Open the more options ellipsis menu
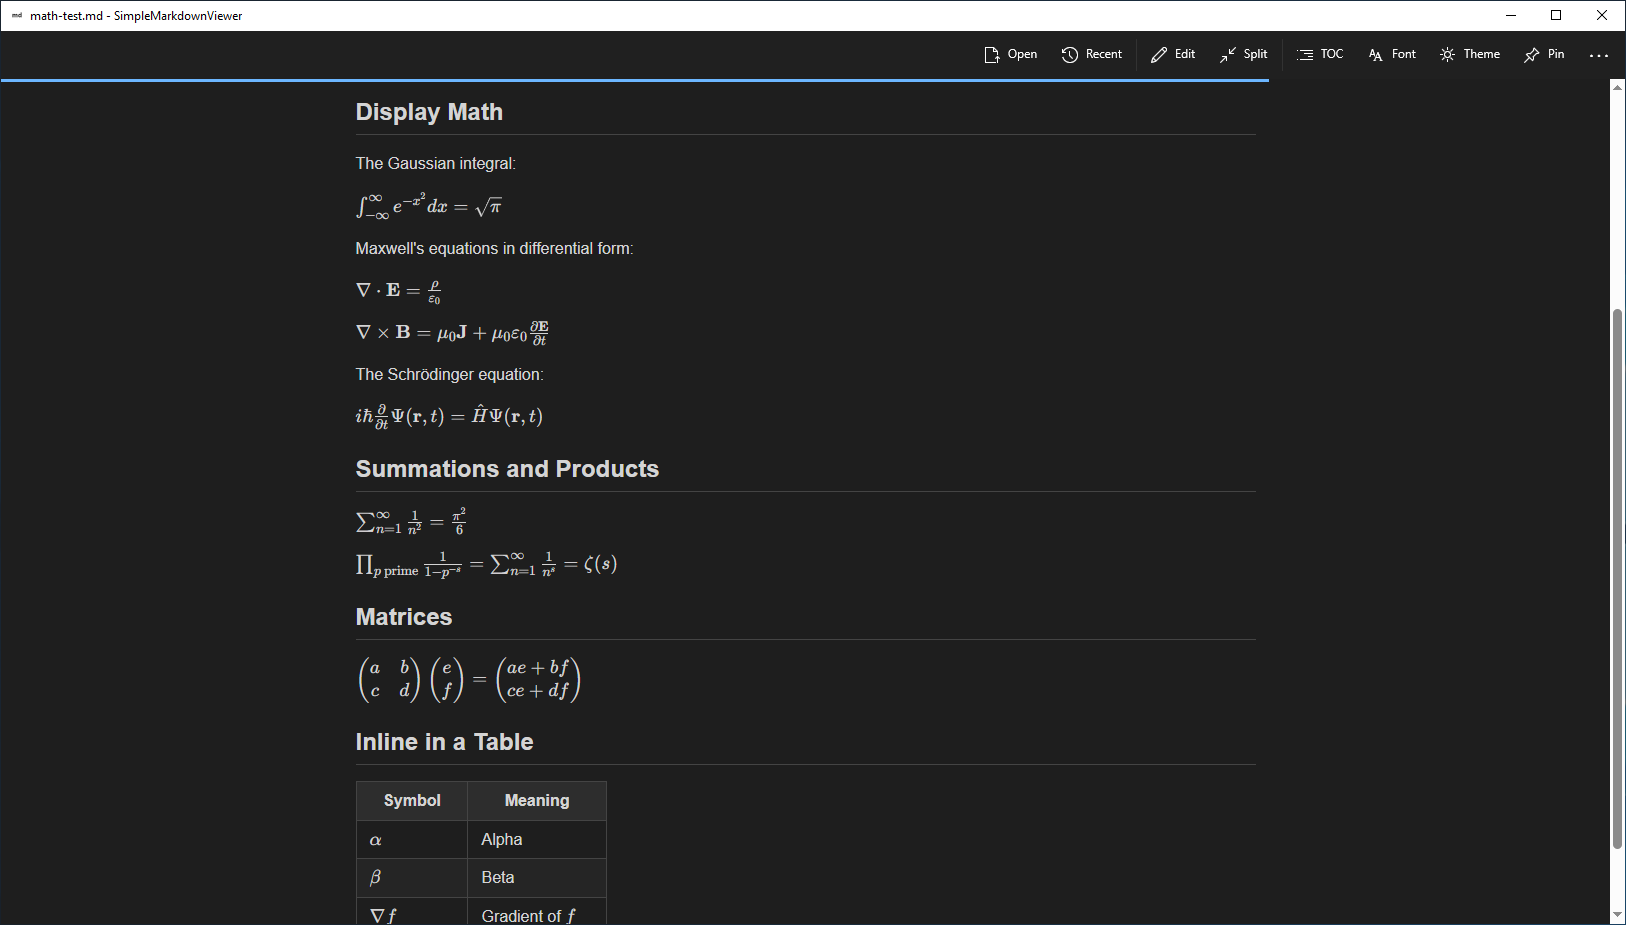Screen dimensions: 1626x925 (1598, 55)
